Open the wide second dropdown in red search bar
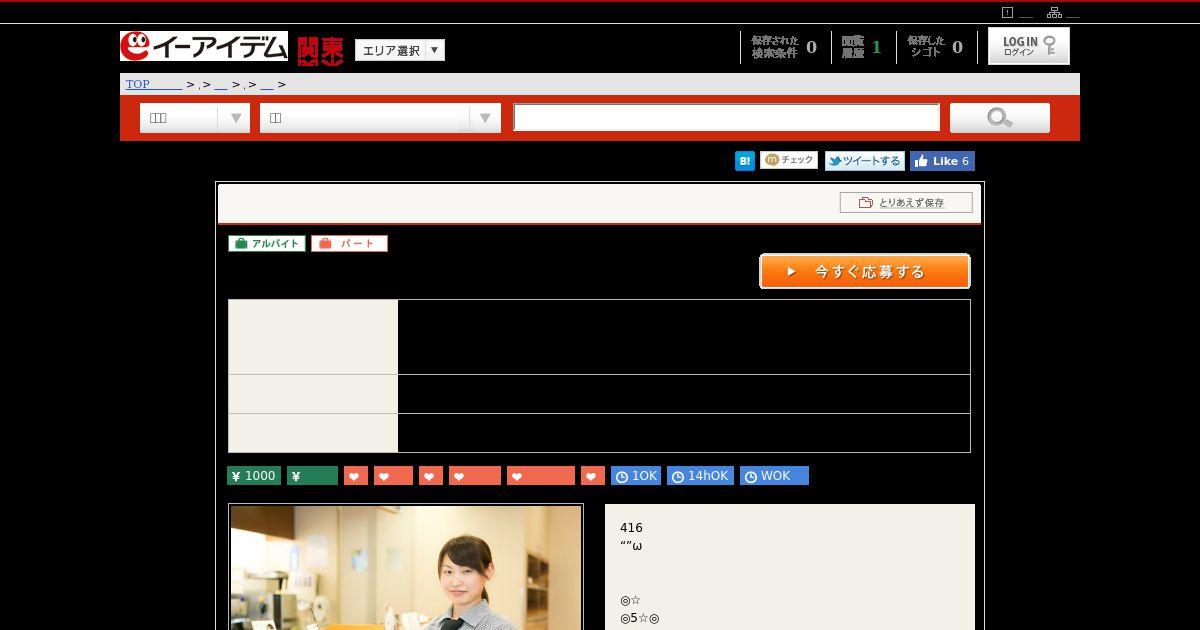Viewport: 1200px width, 630px height. 380,118
